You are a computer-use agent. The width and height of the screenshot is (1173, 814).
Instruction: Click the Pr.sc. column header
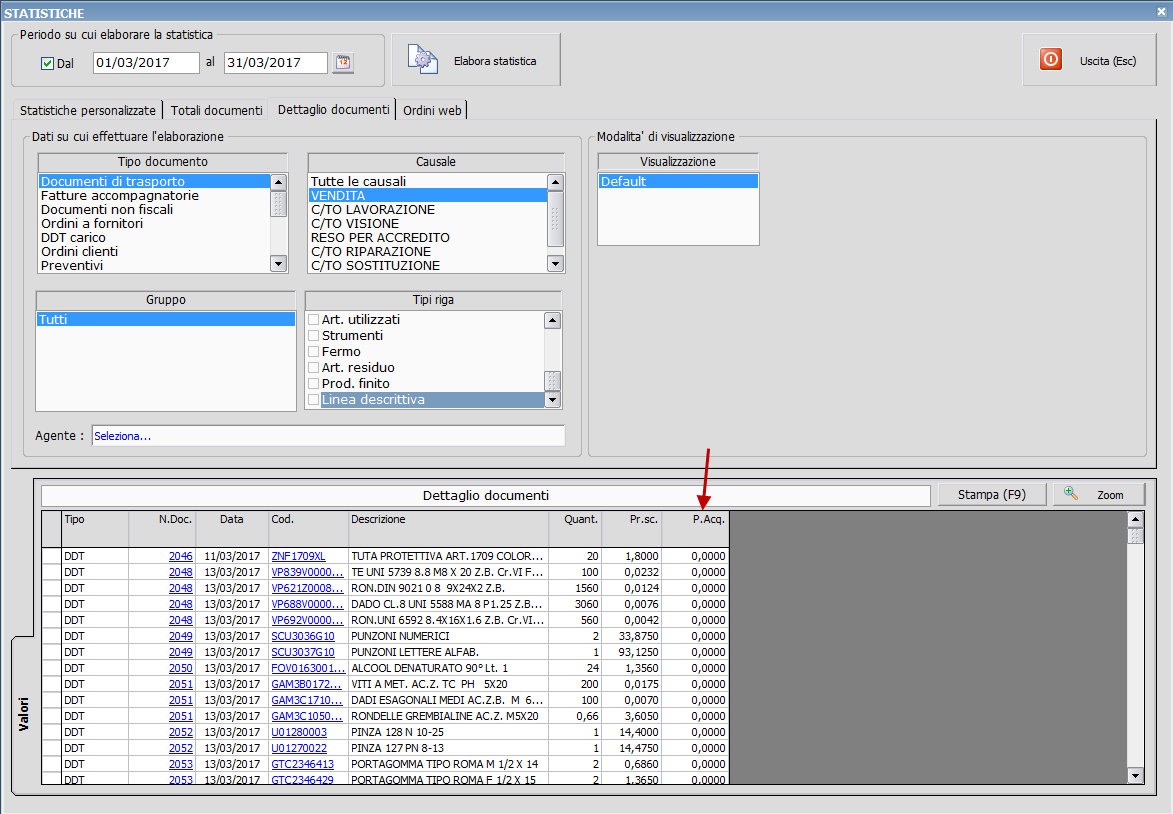pos(632,528)
